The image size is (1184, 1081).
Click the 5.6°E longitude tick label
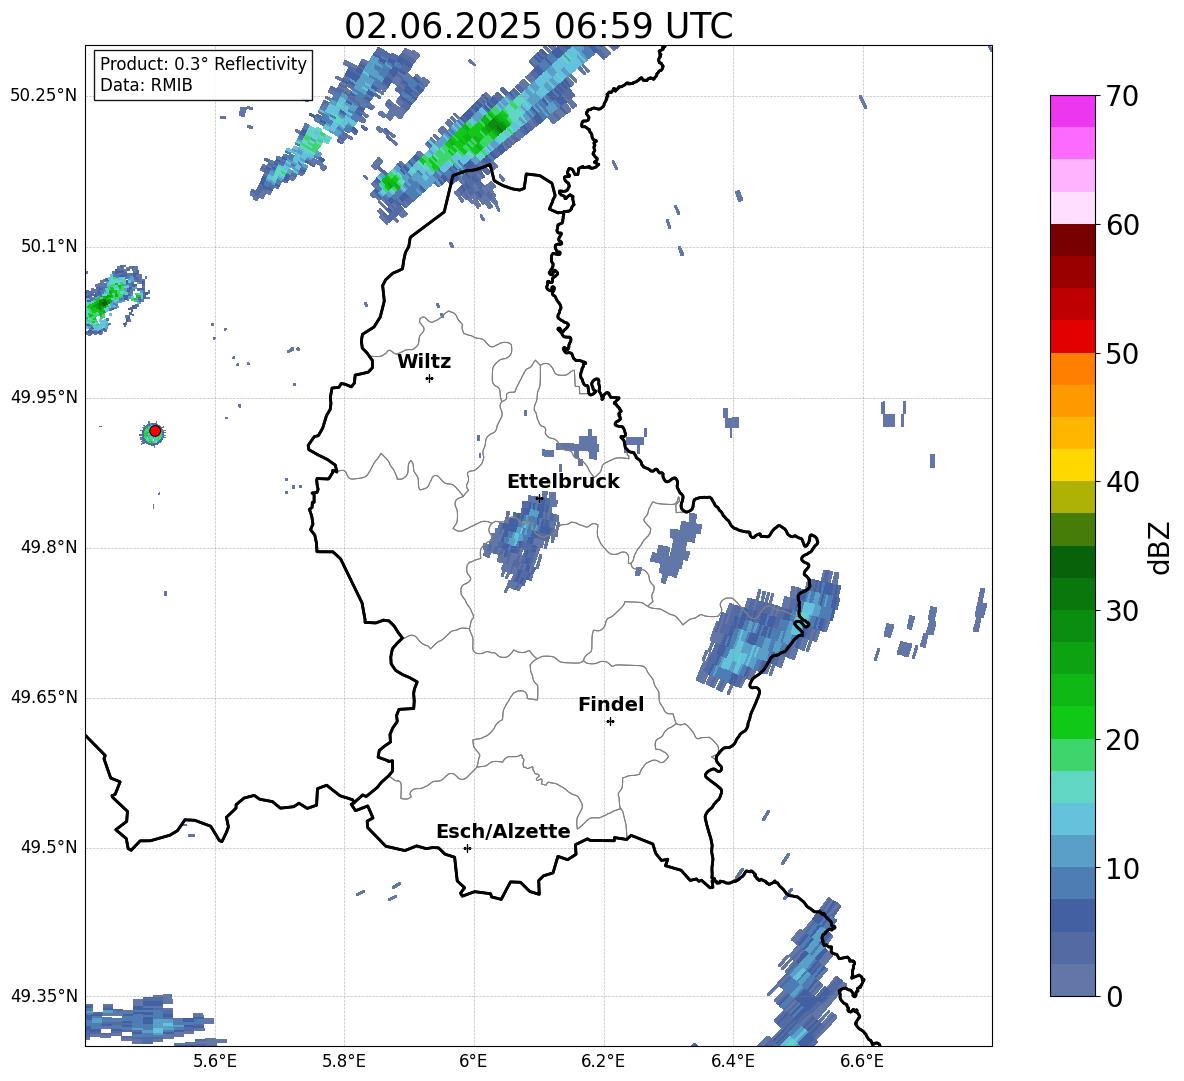coord(214,1061)
